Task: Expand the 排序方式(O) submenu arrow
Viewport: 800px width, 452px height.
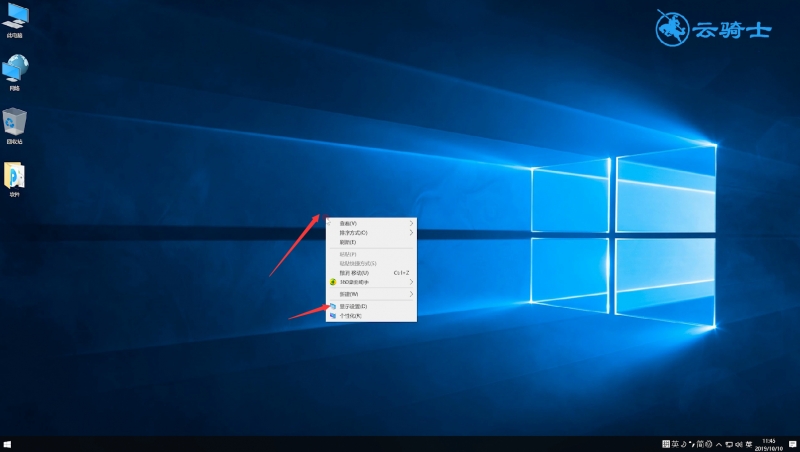Action: point(411,233)
